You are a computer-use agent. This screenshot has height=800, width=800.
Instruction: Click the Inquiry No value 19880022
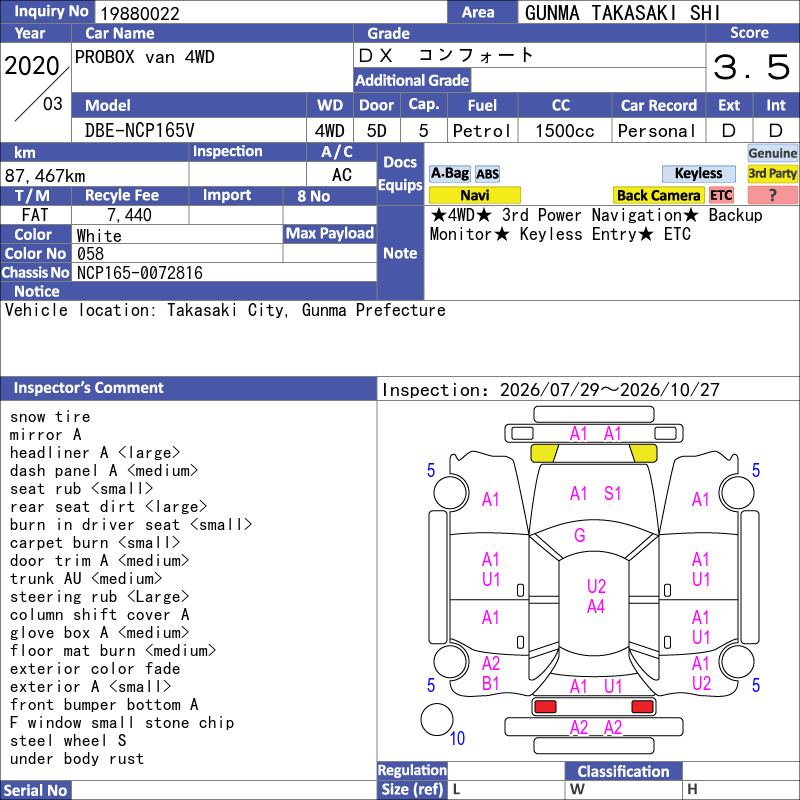[140, 13]
